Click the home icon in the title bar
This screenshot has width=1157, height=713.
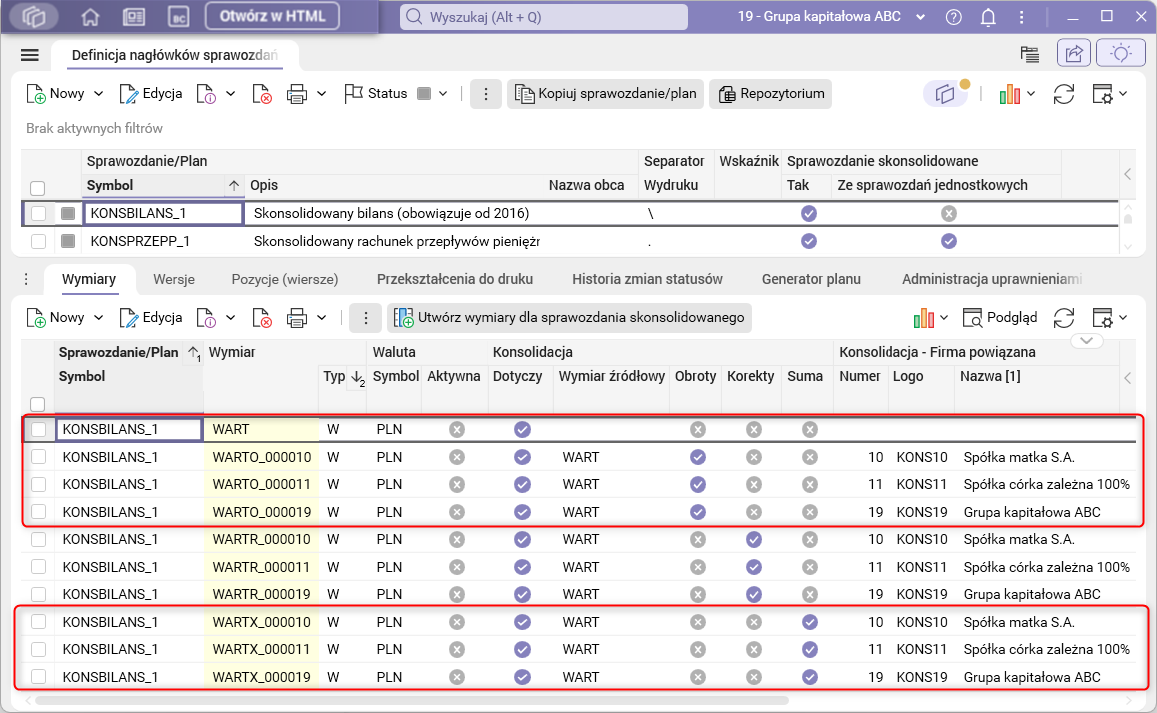[x=90, y=16]
